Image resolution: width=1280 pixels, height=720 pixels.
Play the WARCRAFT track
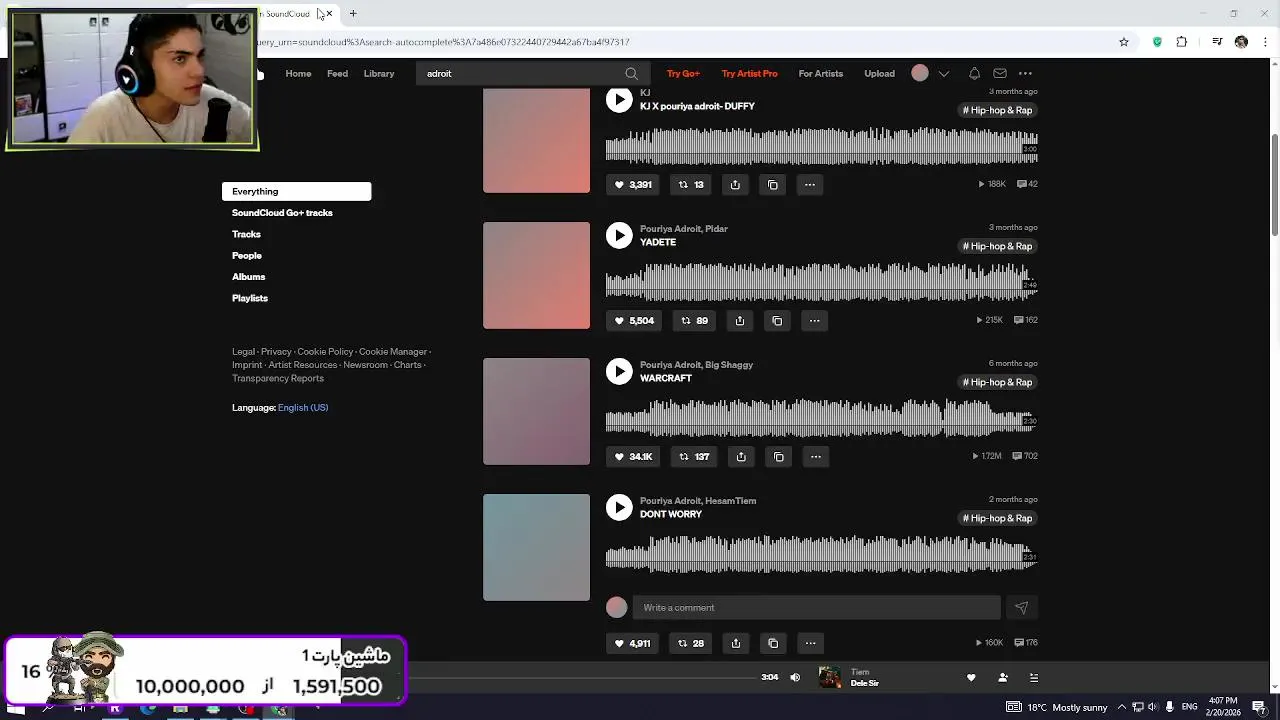(619, 371)
